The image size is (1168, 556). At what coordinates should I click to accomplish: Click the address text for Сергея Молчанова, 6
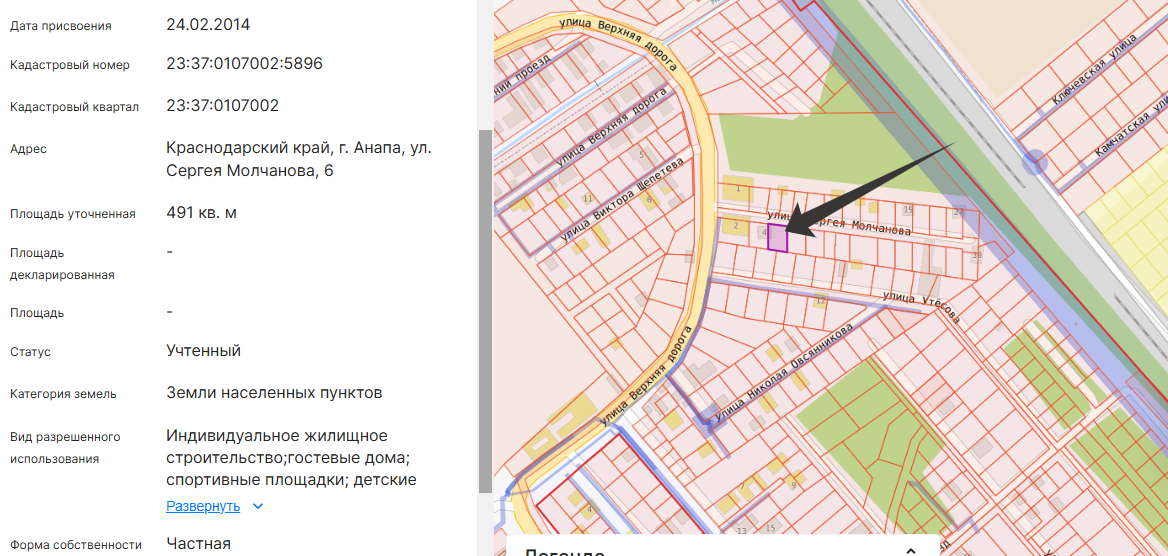pos(299,159)
